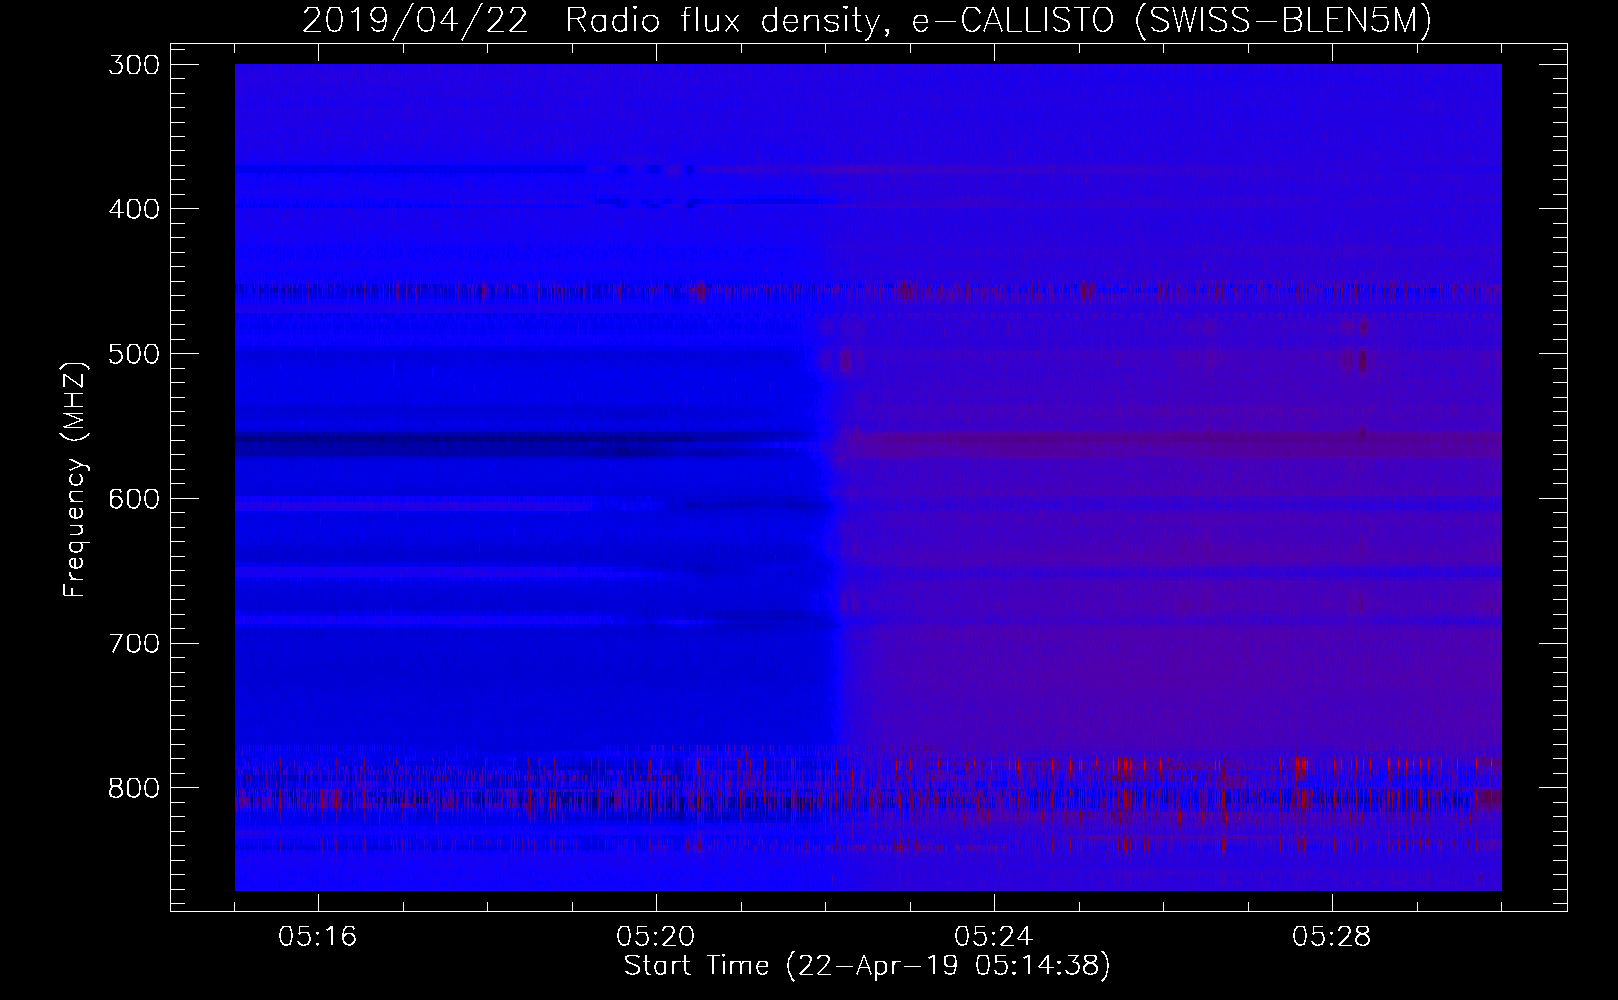Click the '400' frequency tick label

(132, 209)
